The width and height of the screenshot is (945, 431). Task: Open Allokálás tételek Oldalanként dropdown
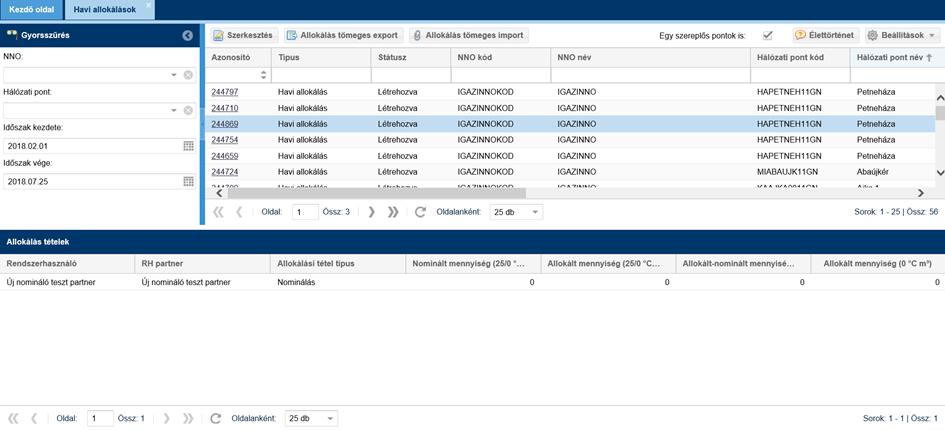311,418
